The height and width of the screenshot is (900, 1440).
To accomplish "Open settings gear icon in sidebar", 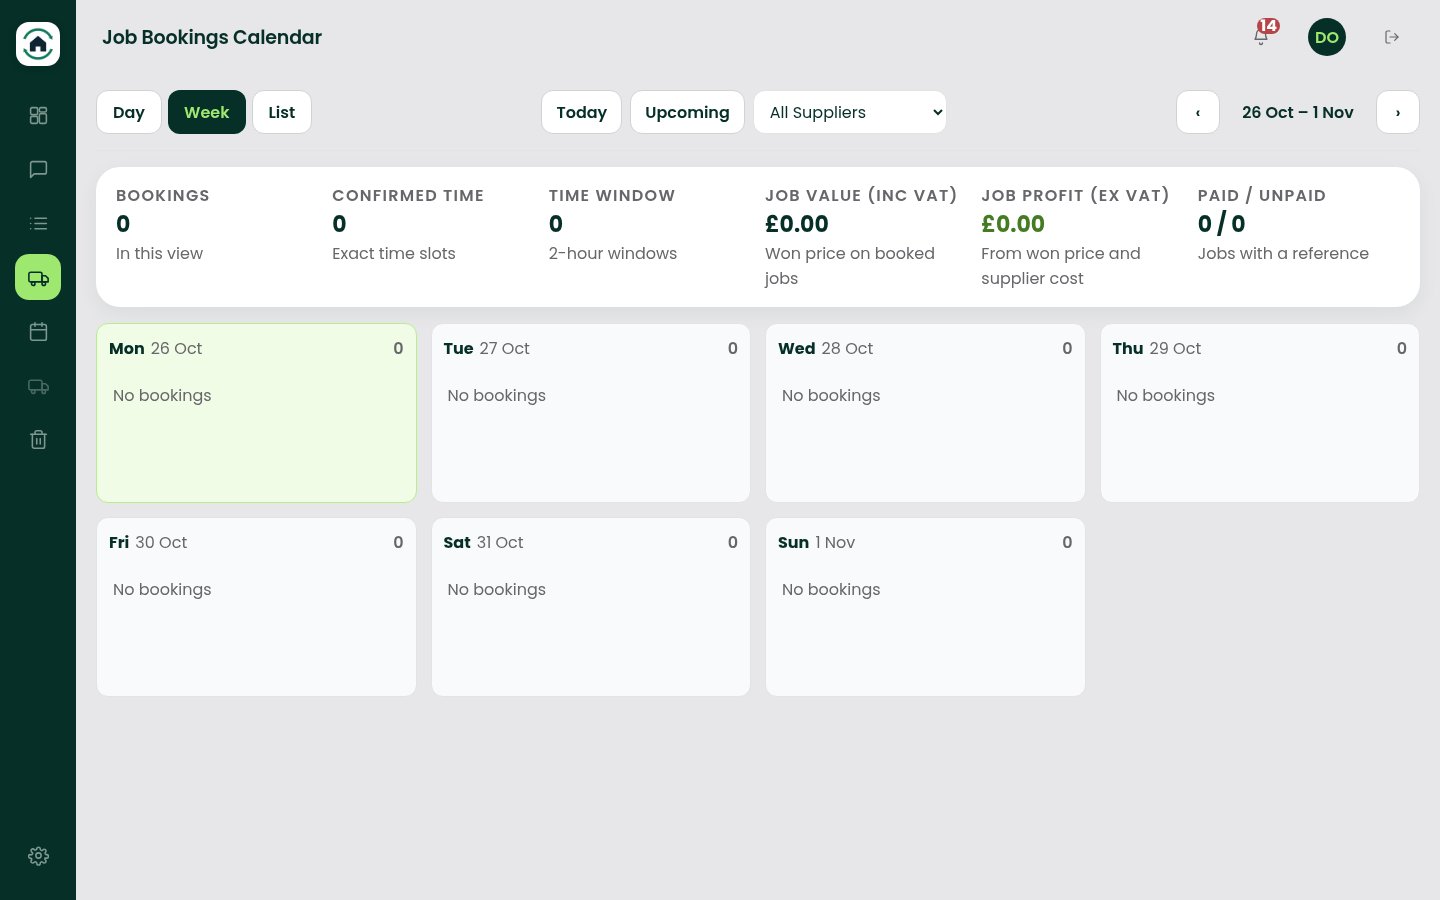I will click(x=38, y=856).
